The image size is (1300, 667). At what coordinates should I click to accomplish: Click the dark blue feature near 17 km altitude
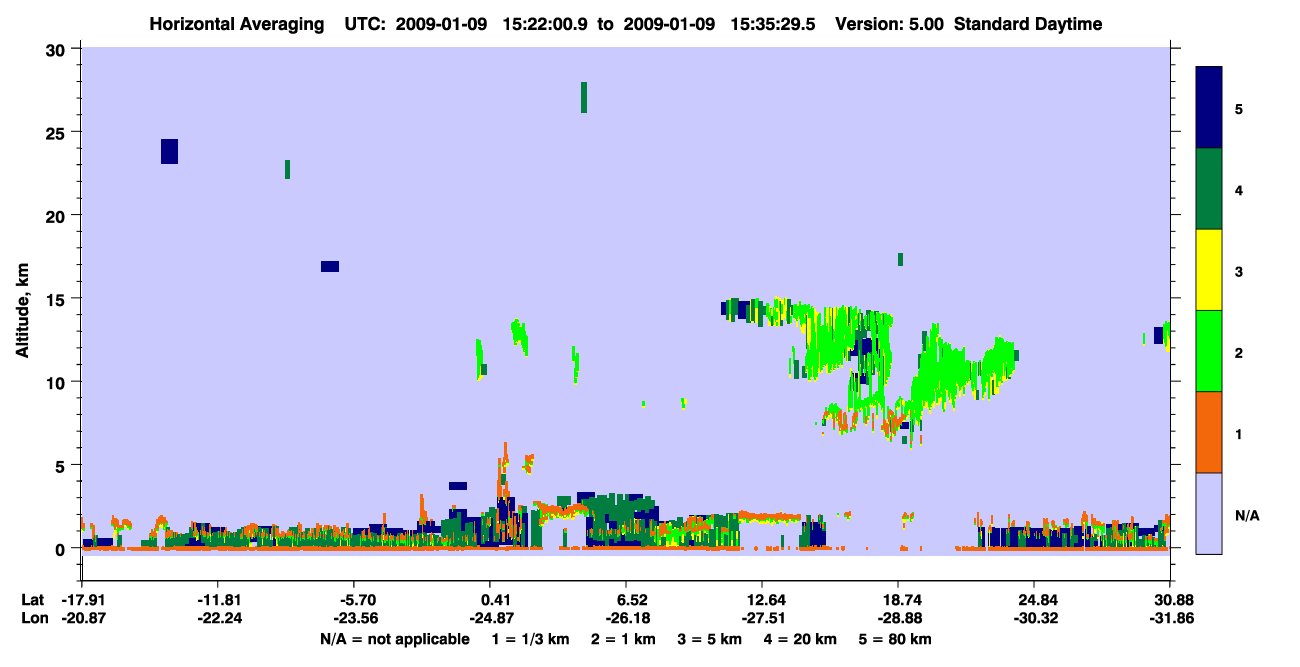(330, 266)
